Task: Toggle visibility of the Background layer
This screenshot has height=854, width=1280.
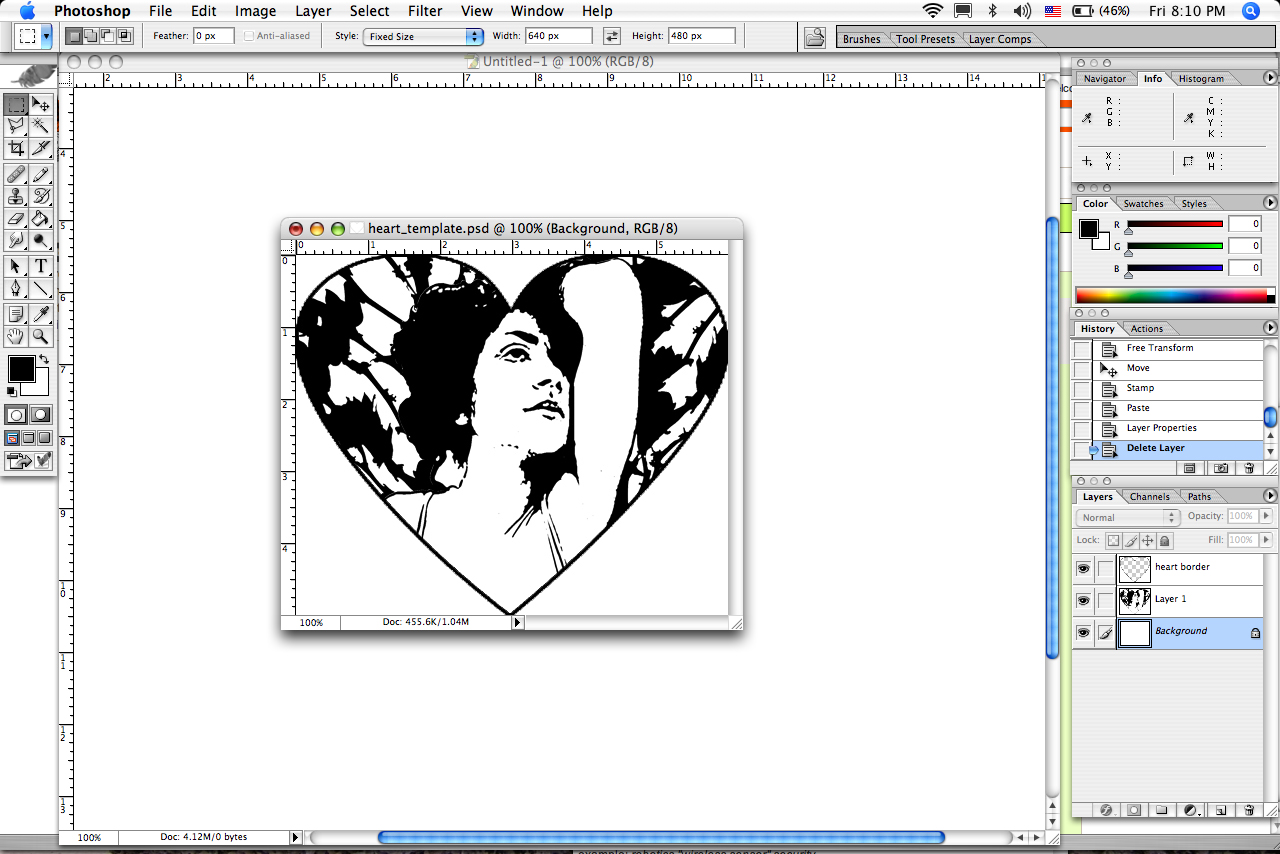Action: (x=1083, y=632)
